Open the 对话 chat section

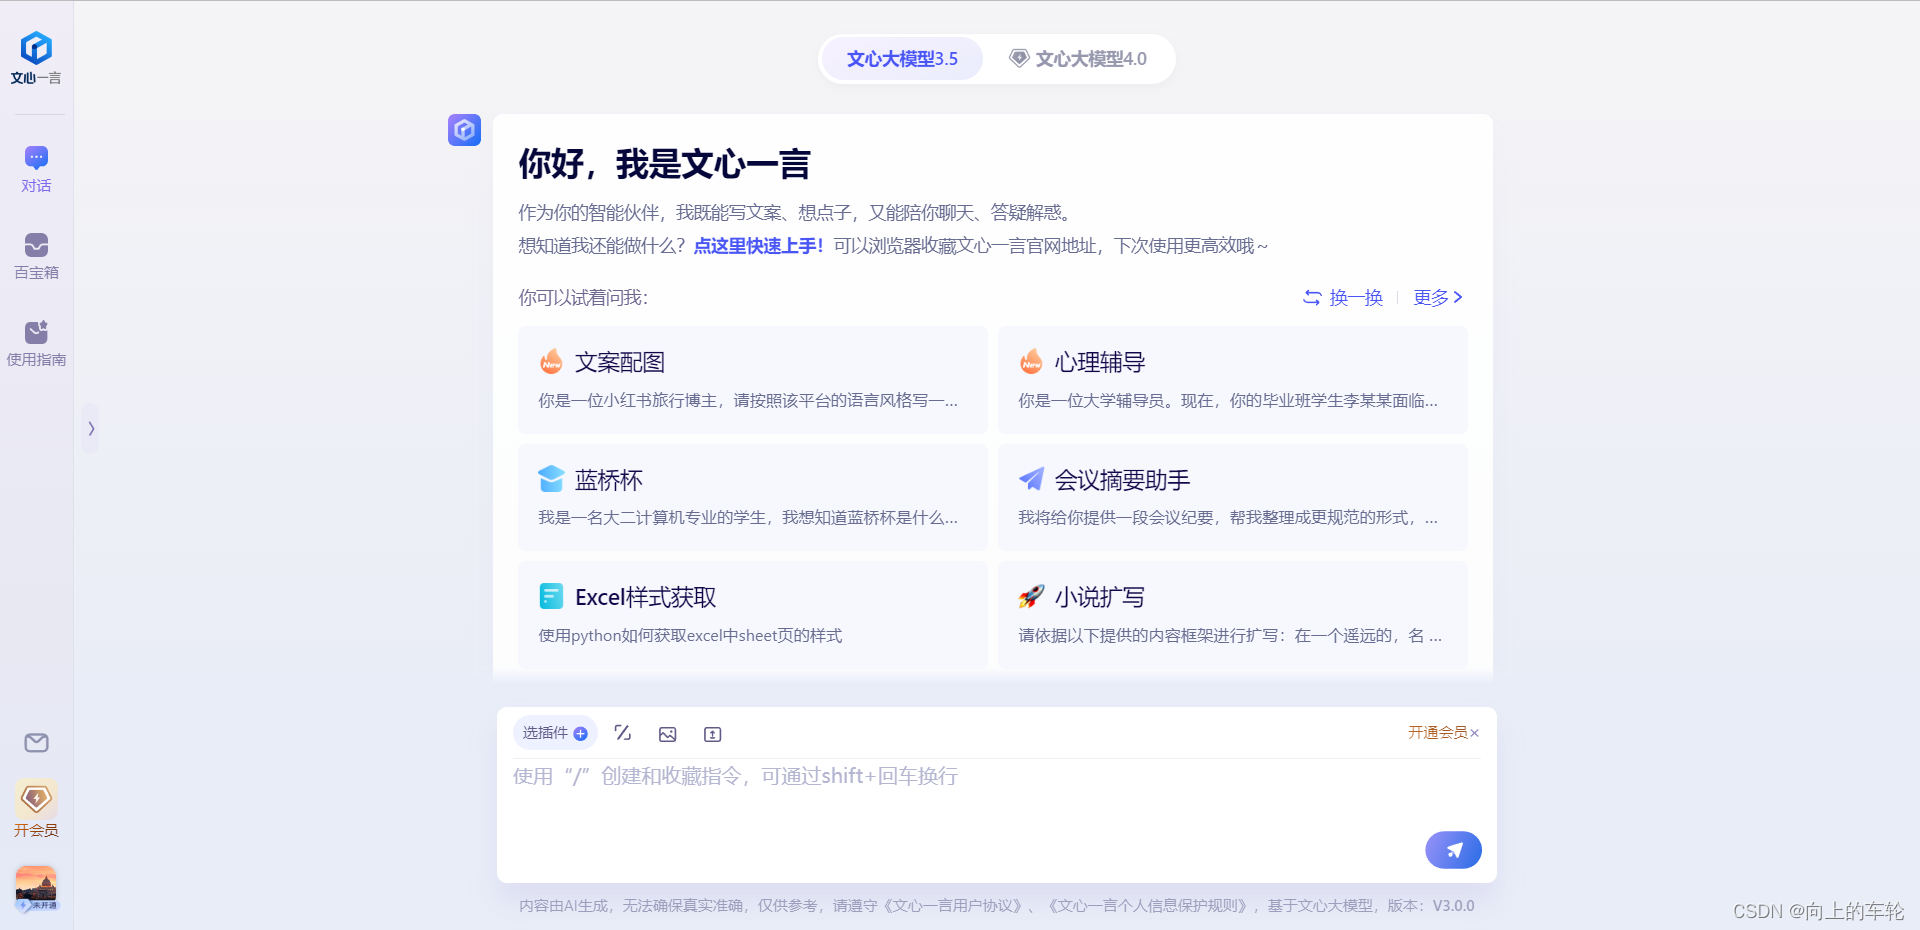(36, 169)
